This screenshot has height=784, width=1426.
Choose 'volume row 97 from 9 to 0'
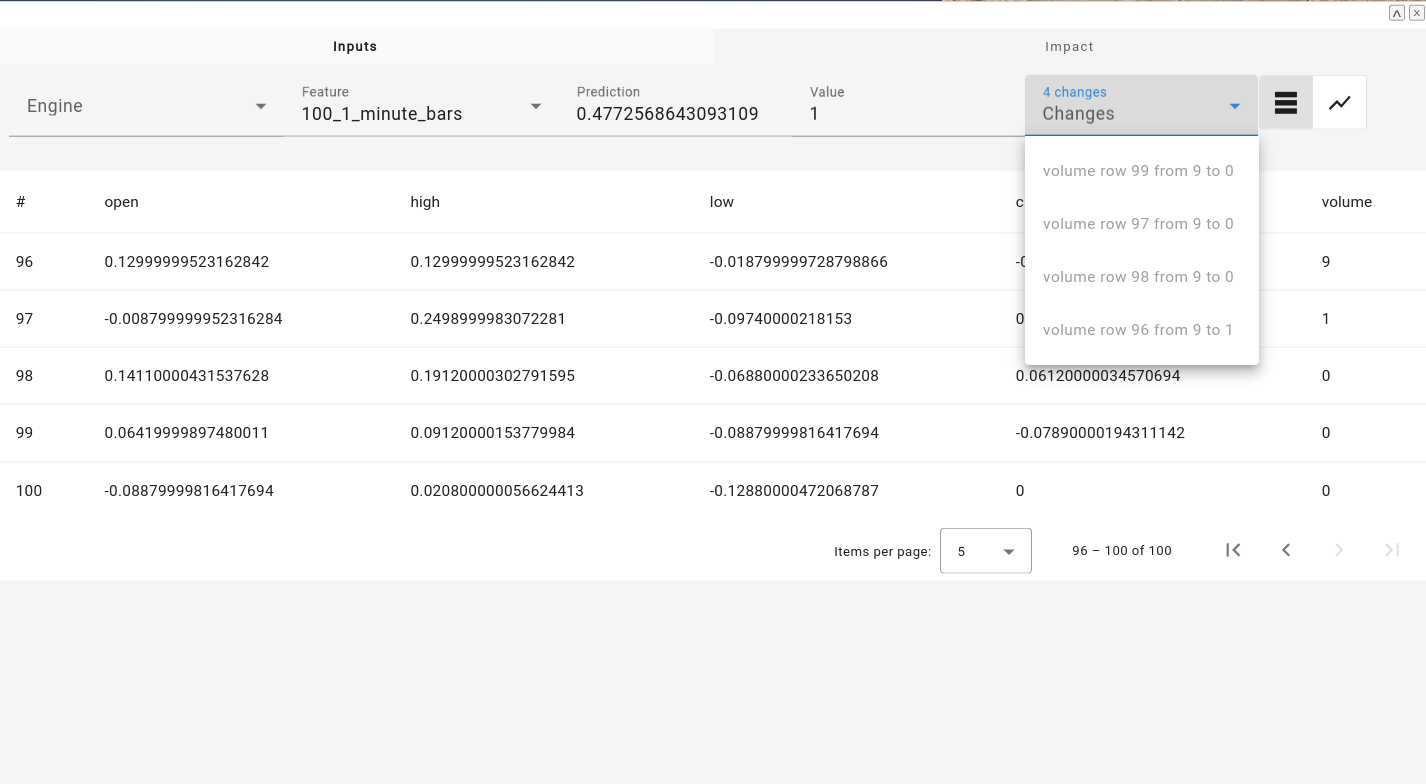1138,224
